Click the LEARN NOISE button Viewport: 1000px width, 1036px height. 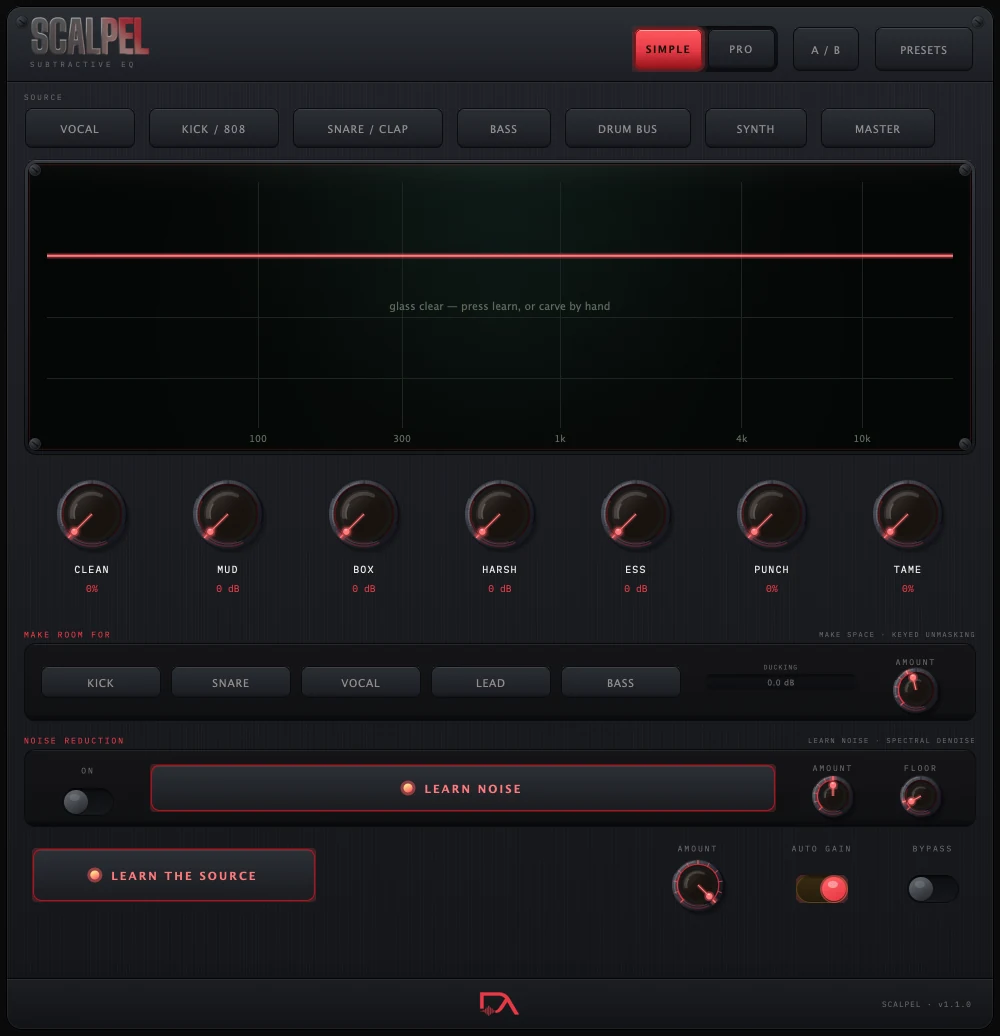(462, 788)
